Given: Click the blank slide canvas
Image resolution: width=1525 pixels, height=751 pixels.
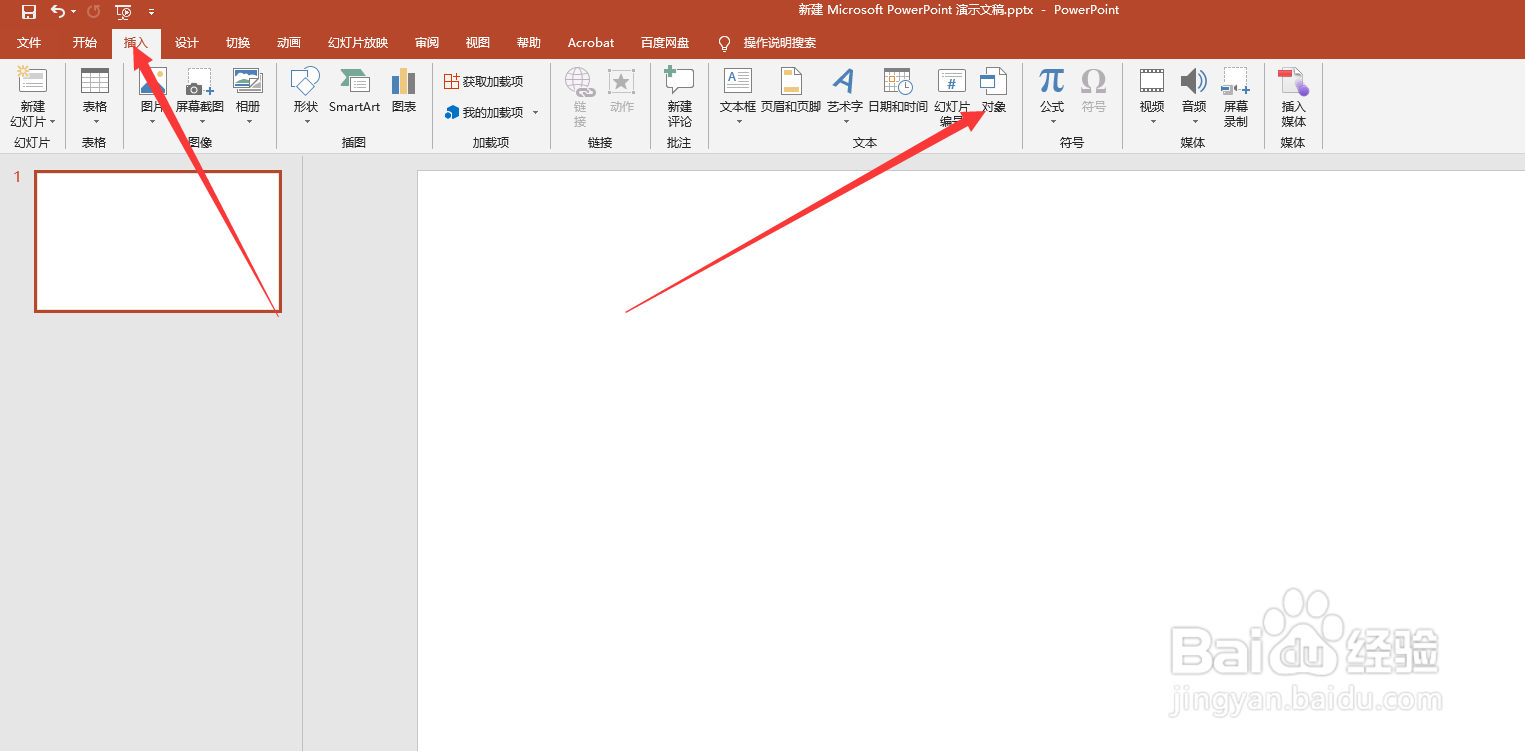Looking at the screenshot, I should pos(970,460).
